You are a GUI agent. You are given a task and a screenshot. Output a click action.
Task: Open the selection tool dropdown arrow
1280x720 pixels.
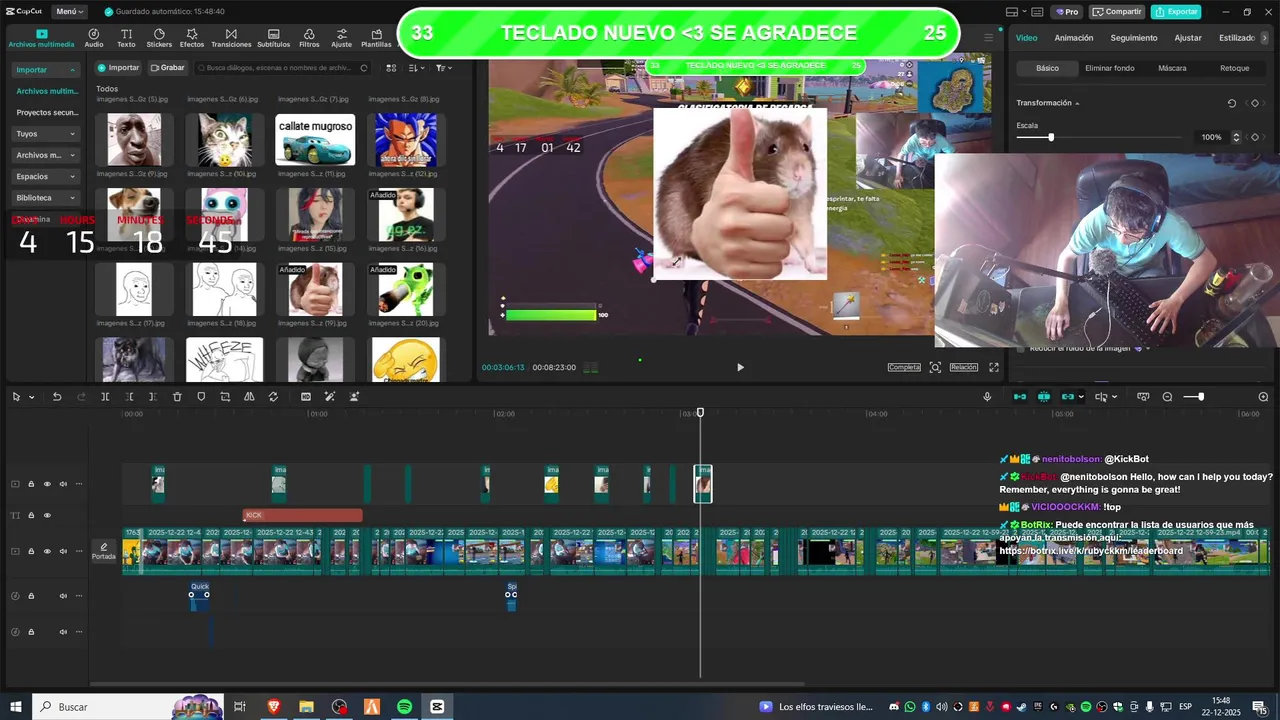point(31,397)
